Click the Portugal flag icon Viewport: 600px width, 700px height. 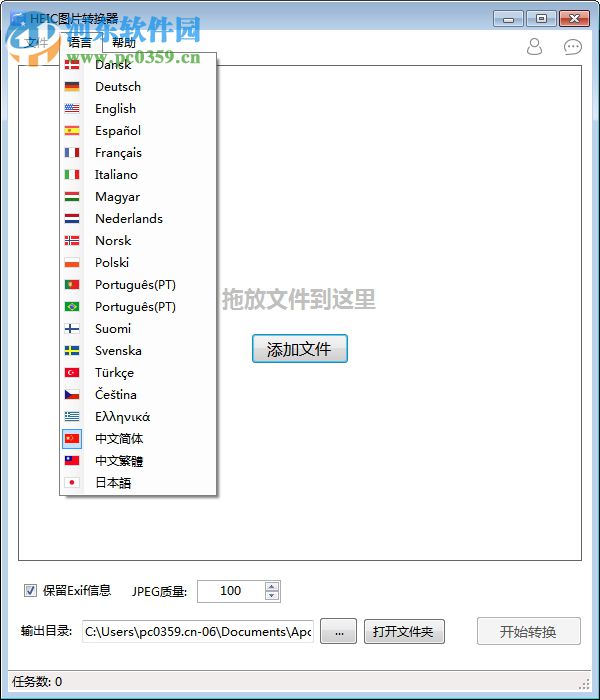(x=72, y=284)
